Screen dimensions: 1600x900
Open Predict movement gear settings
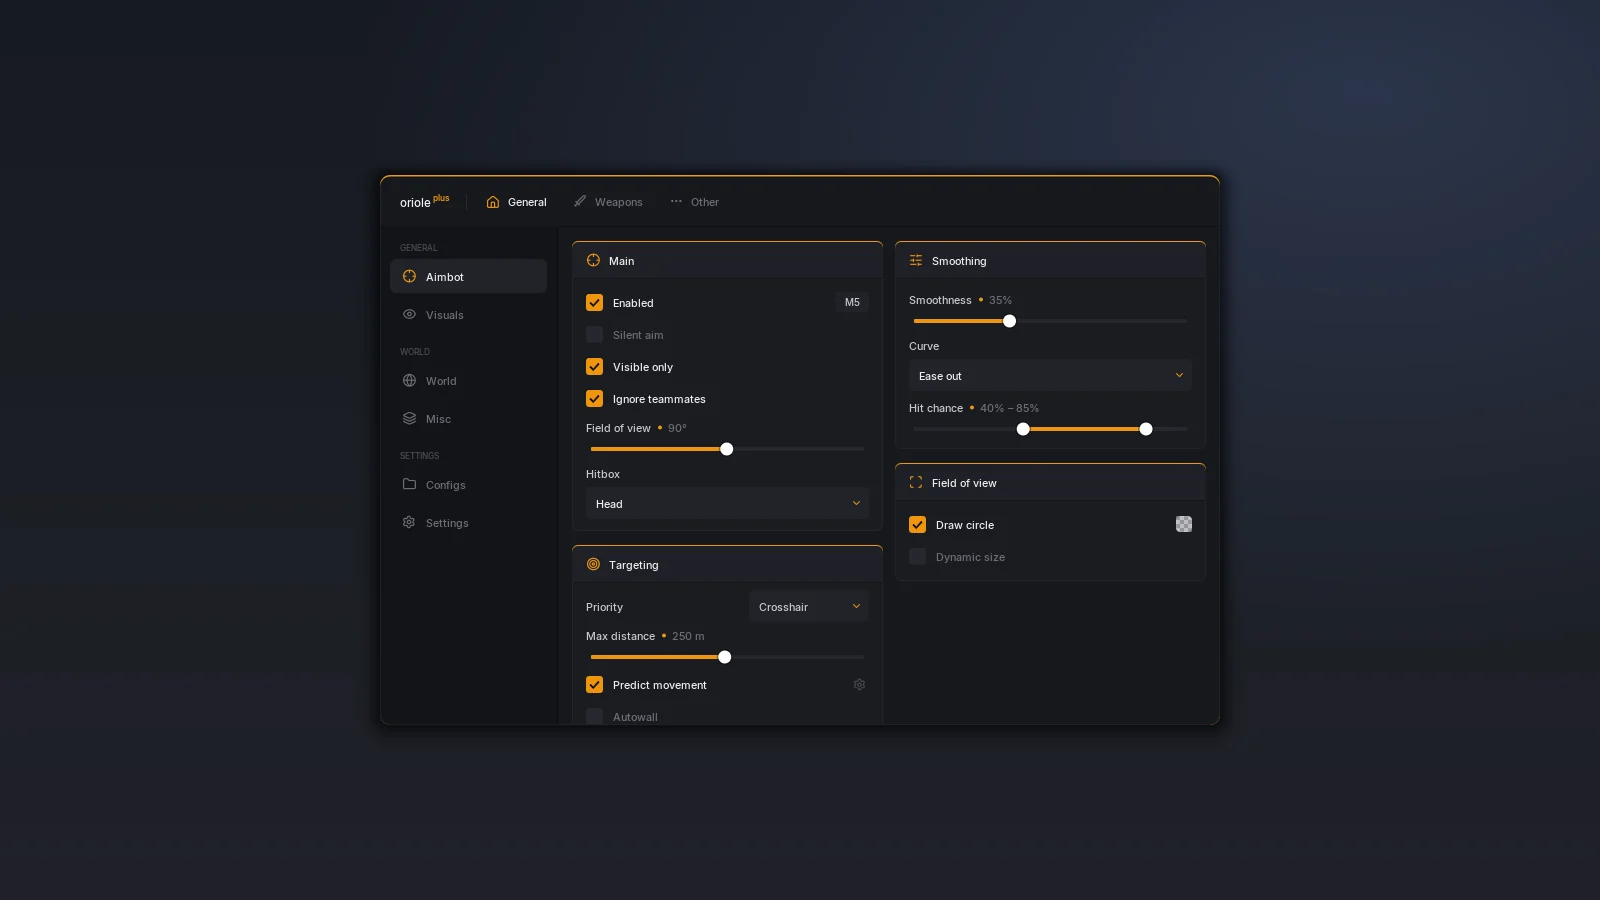(x=859, y=684)
